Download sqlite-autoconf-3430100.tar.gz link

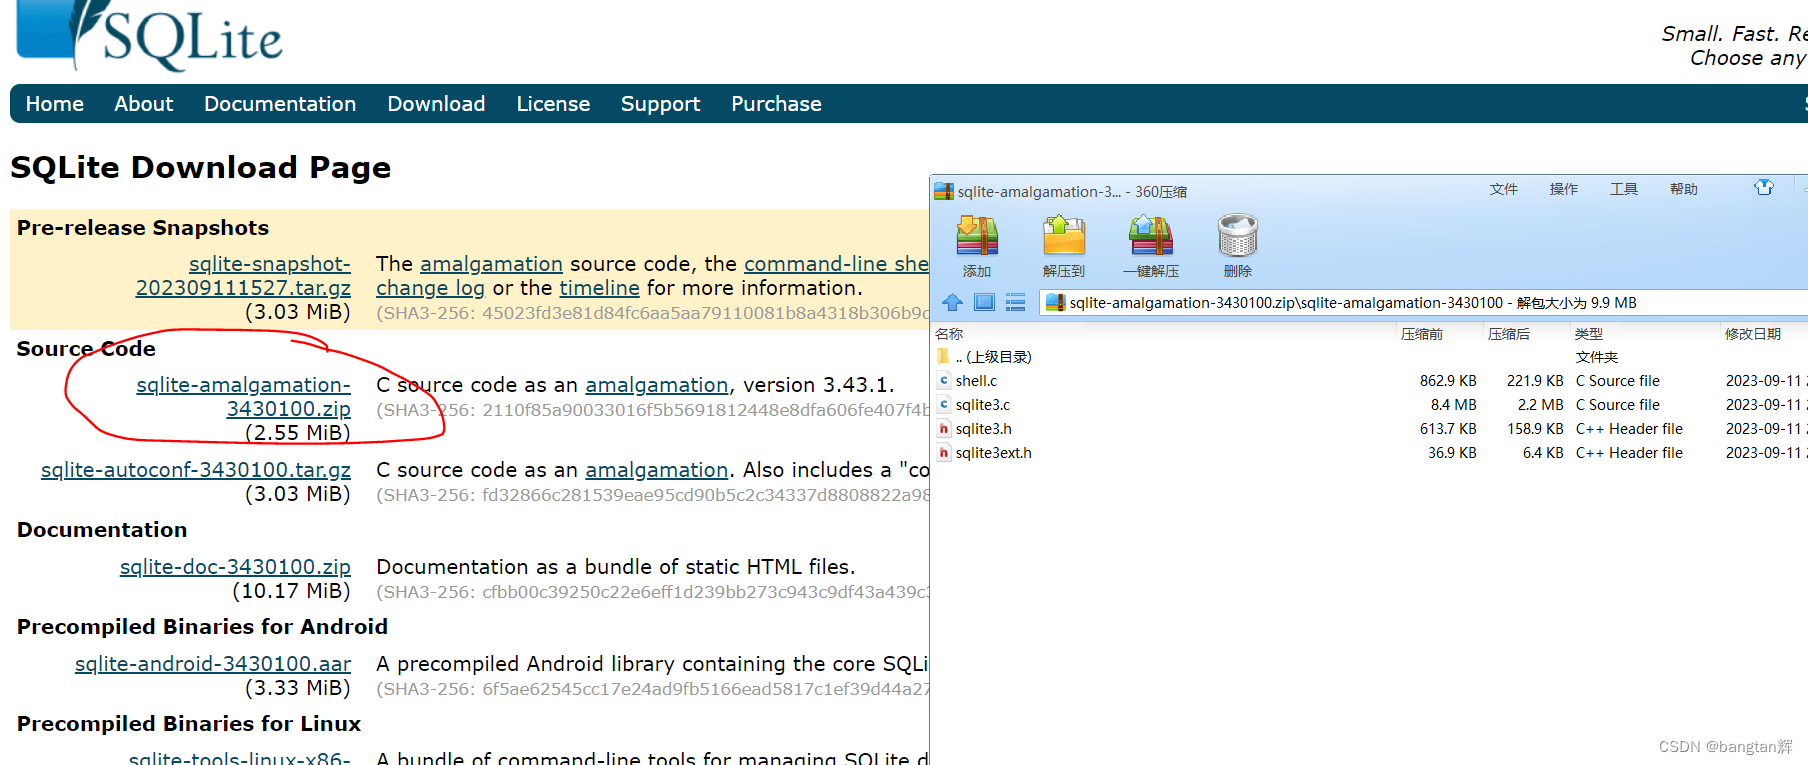point(196,470)
